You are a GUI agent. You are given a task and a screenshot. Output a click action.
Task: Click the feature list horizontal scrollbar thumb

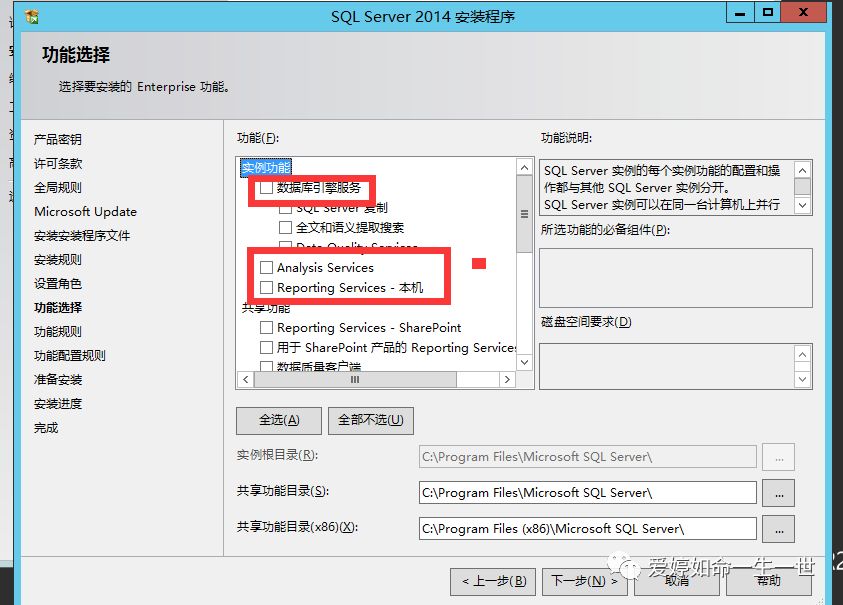(x=355, y=379)
